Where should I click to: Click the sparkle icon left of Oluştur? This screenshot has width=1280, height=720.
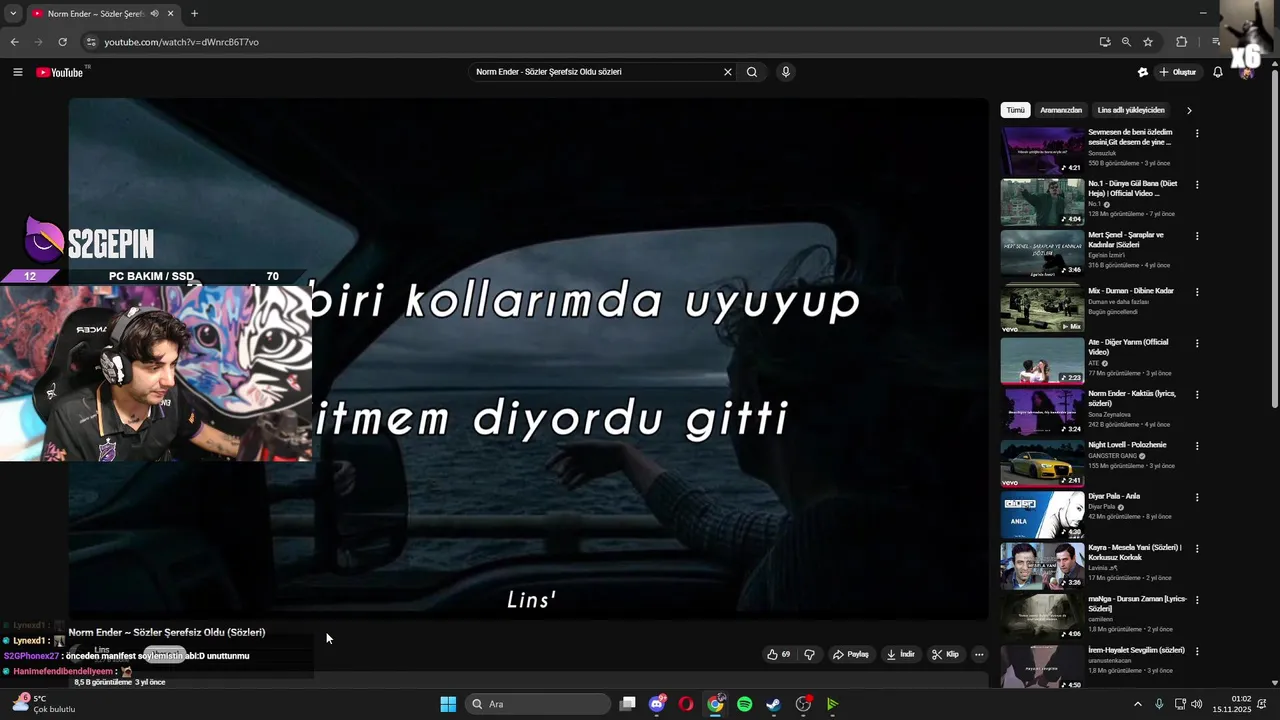[x=1143, y=72]
